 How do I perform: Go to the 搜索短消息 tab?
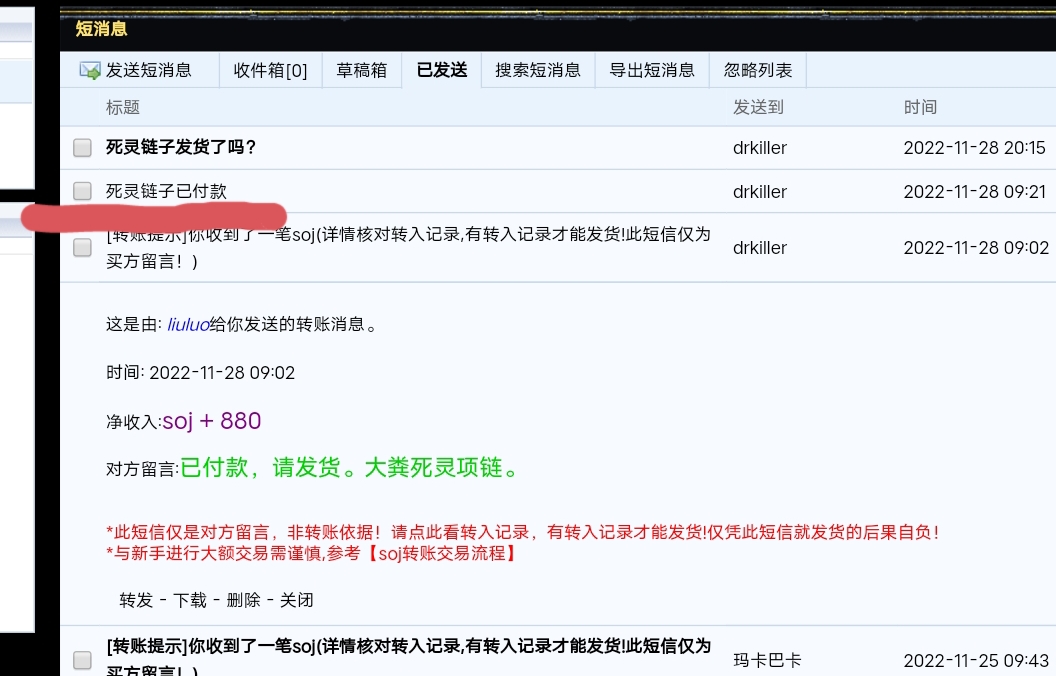[x=538, y=70]
